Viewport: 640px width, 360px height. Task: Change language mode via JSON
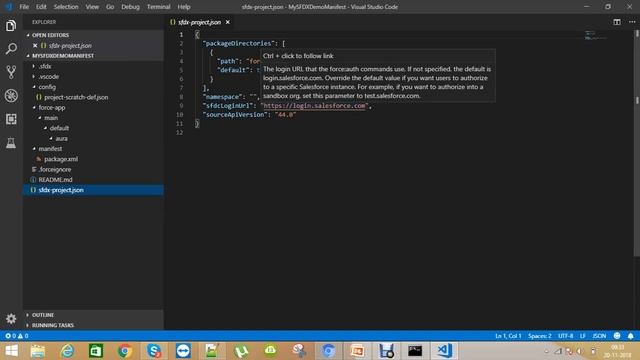tap(599, 336)
